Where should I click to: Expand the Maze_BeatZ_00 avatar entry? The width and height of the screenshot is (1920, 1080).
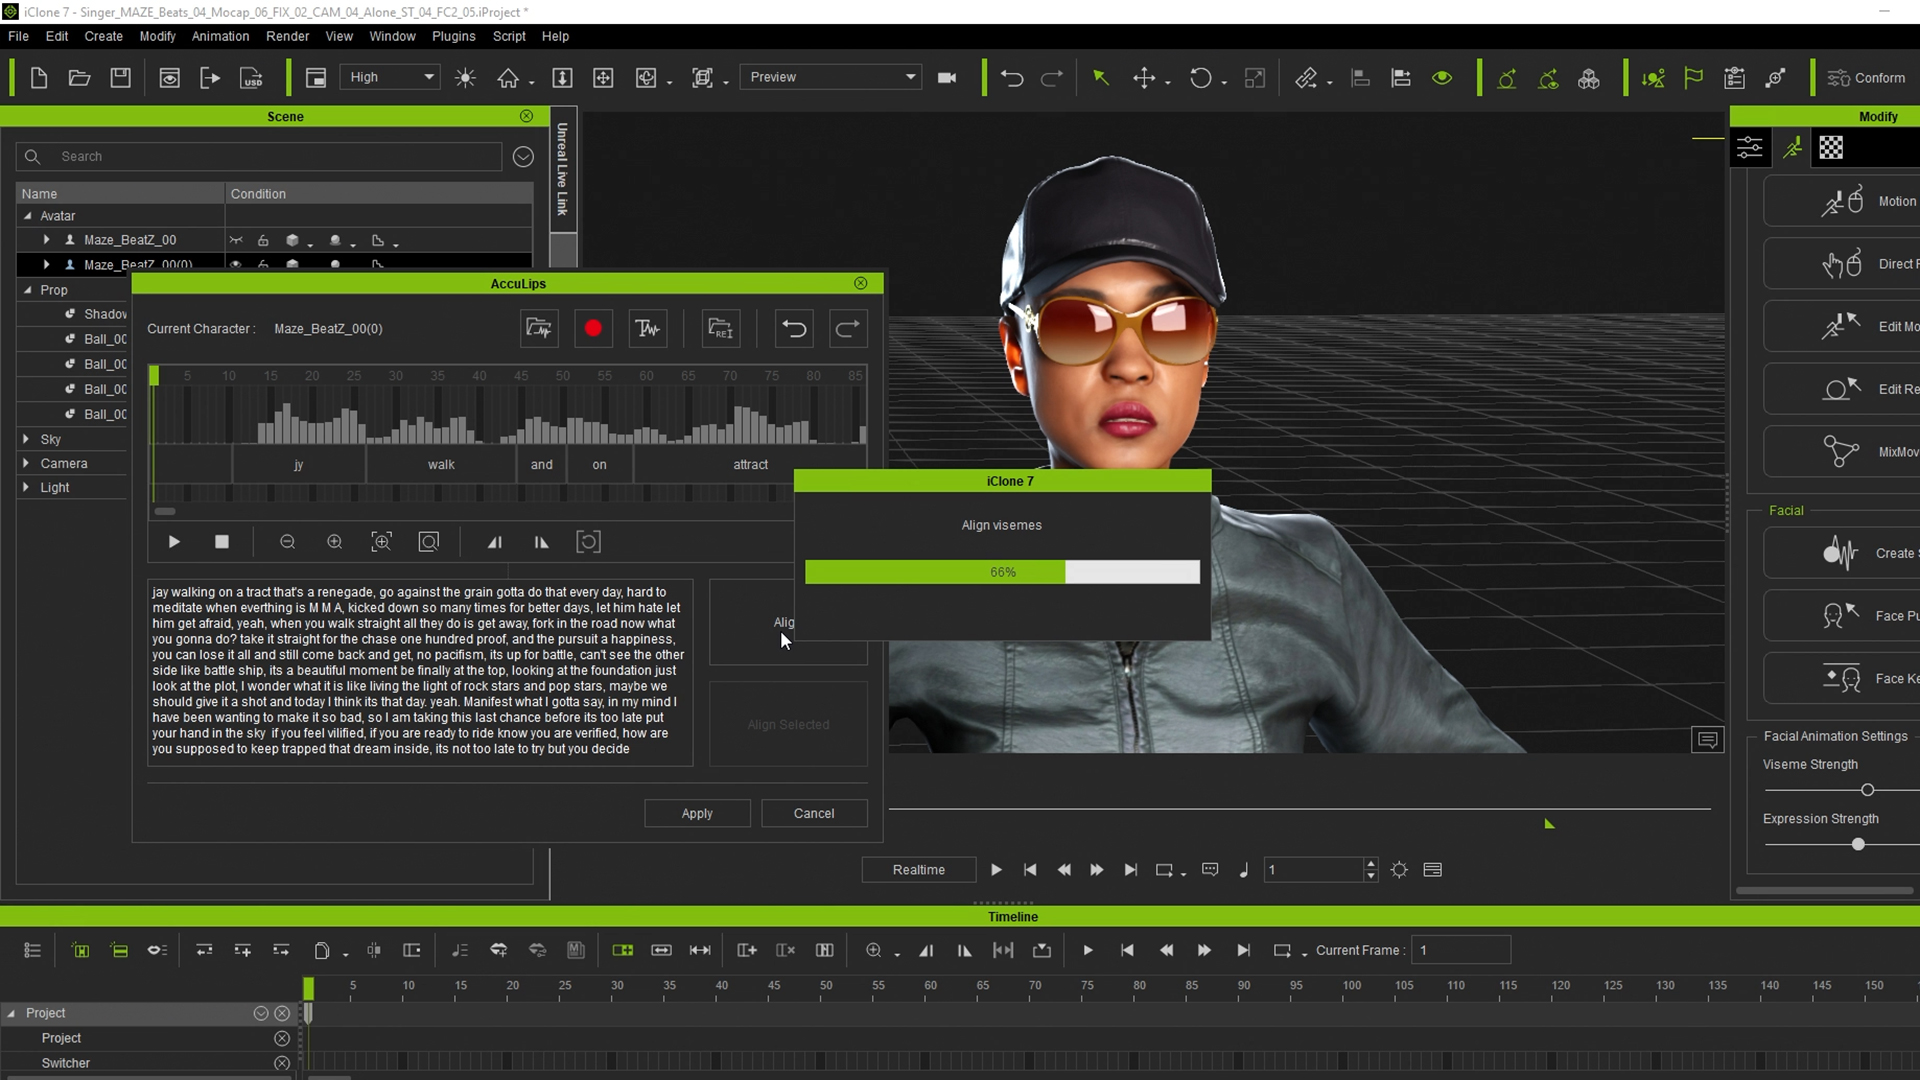(x=46, y=240)
